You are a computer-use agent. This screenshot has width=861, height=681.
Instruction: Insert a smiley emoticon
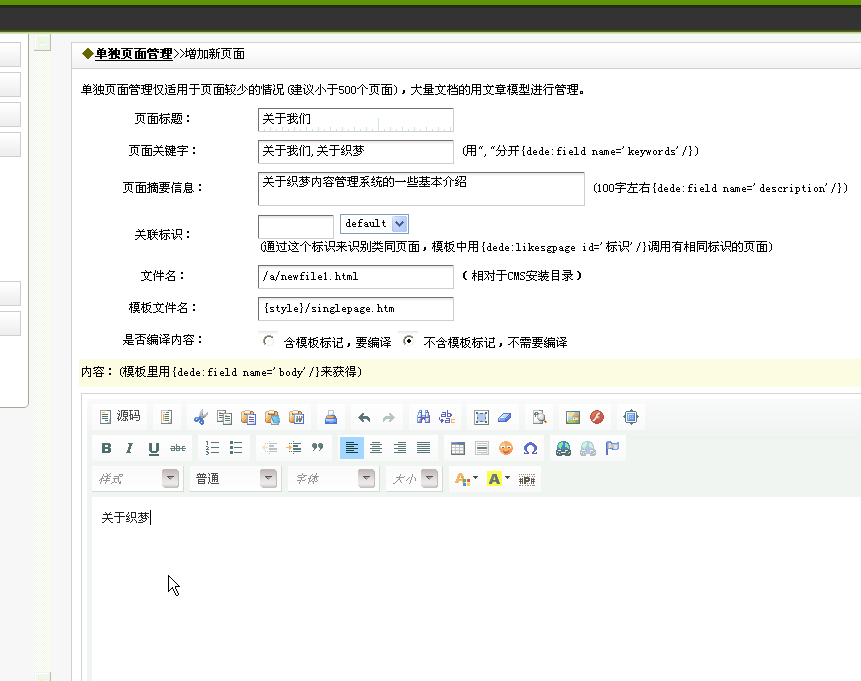coord(506,448)
